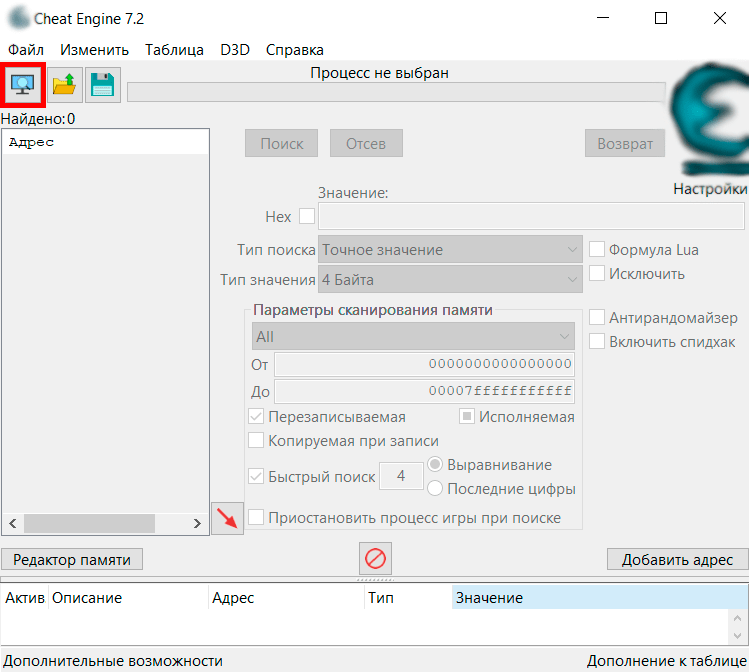Click the Cheat Engine logo
The height and width of the screenshot is (672, 749).
pos(711,119)
